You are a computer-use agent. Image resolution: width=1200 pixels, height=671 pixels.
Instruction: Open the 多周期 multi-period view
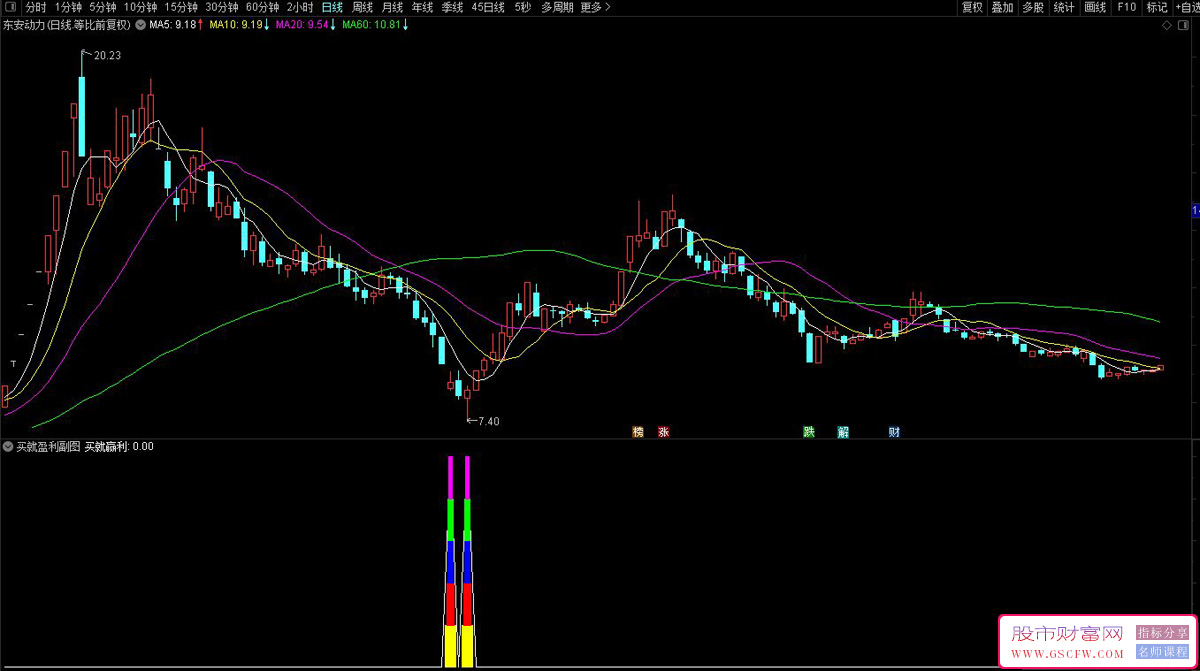pos(557,7)
